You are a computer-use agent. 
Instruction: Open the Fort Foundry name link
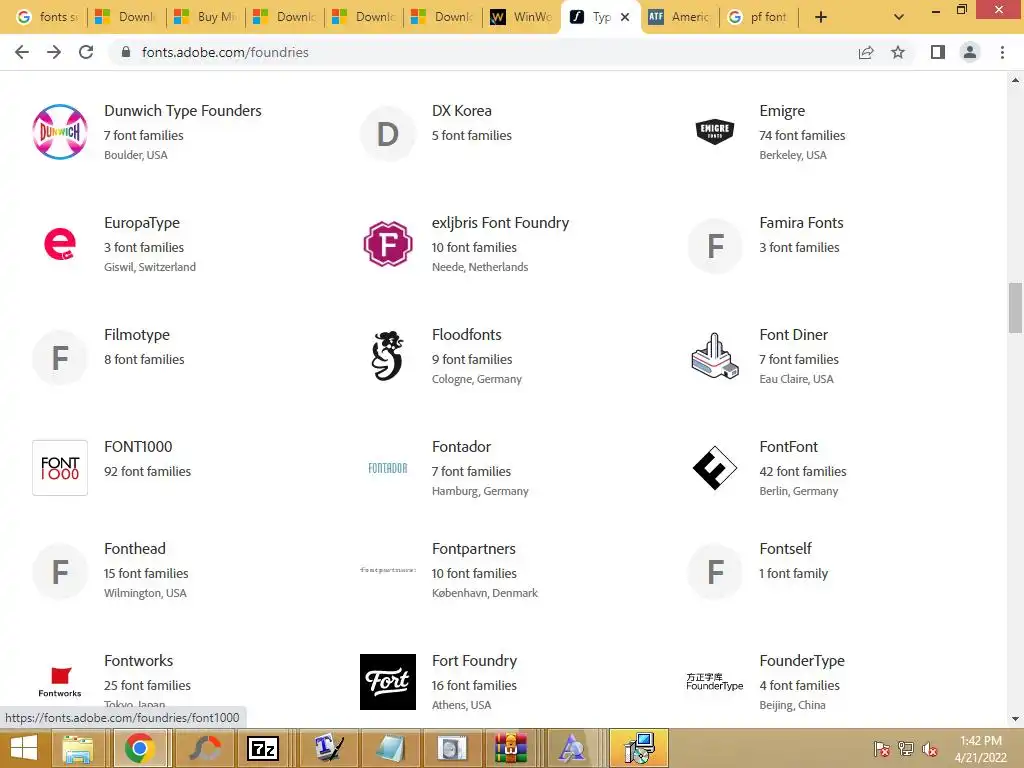(x=474, y=661)
